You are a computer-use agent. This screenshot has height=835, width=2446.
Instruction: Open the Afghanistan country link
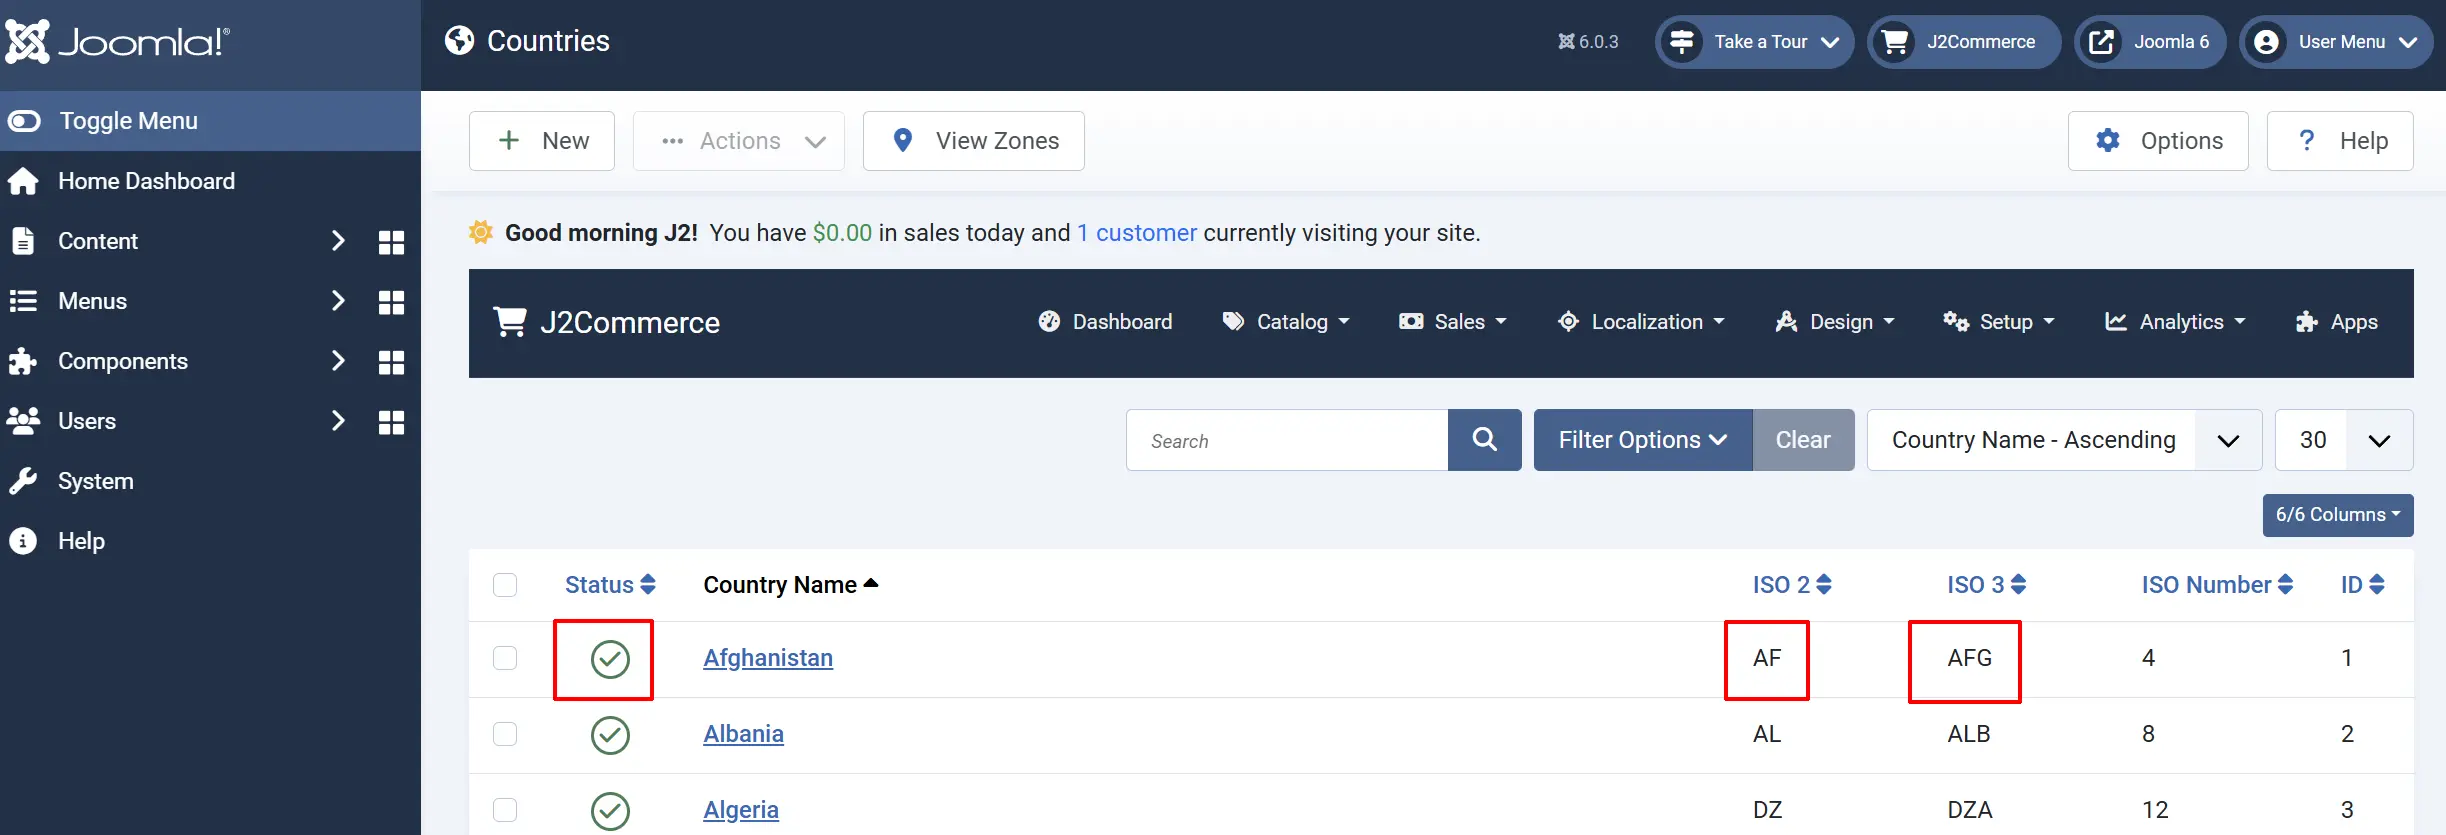click(768, 658)
